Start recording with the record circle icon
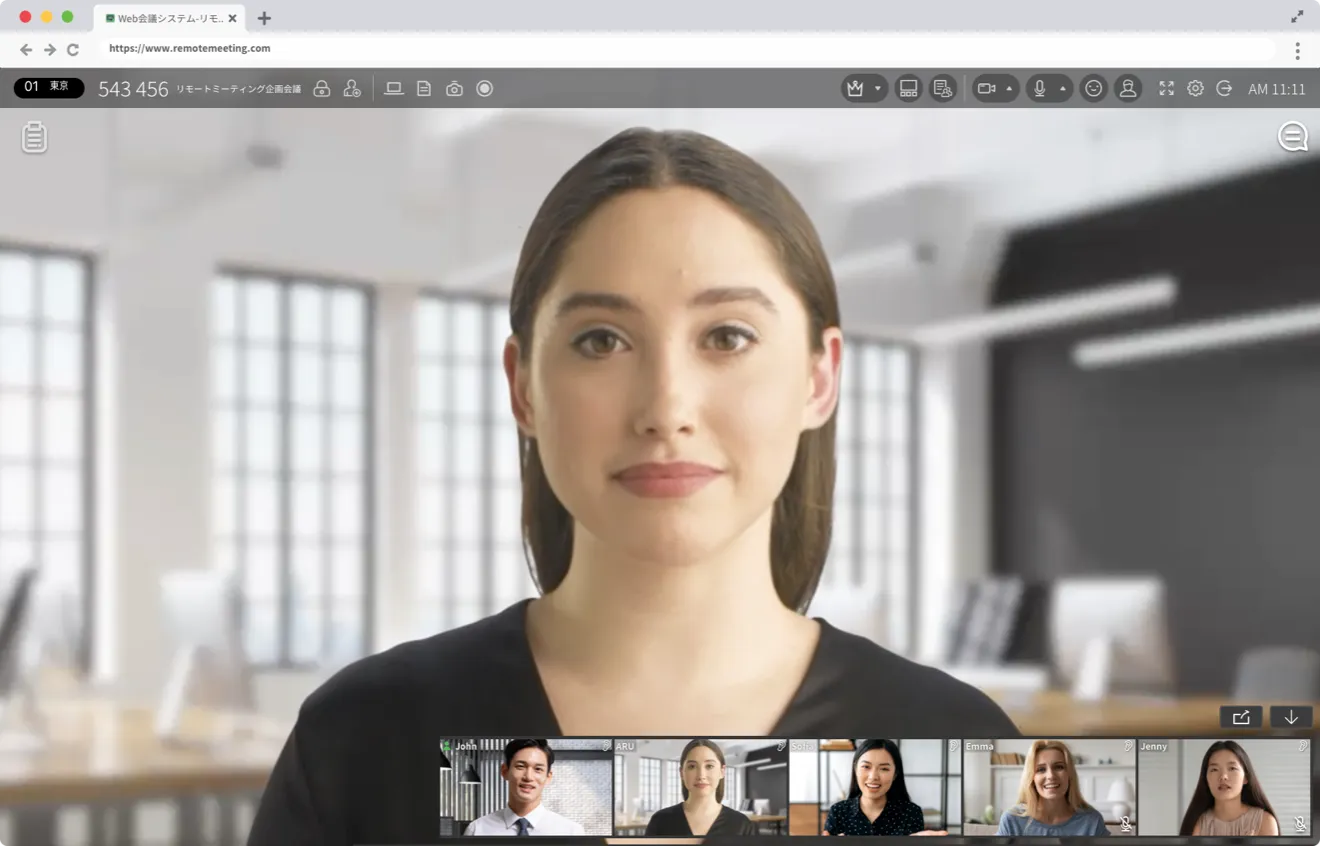Image resolution: width=1320 pixels, height=846 pixels. click(x=485, y=89)
